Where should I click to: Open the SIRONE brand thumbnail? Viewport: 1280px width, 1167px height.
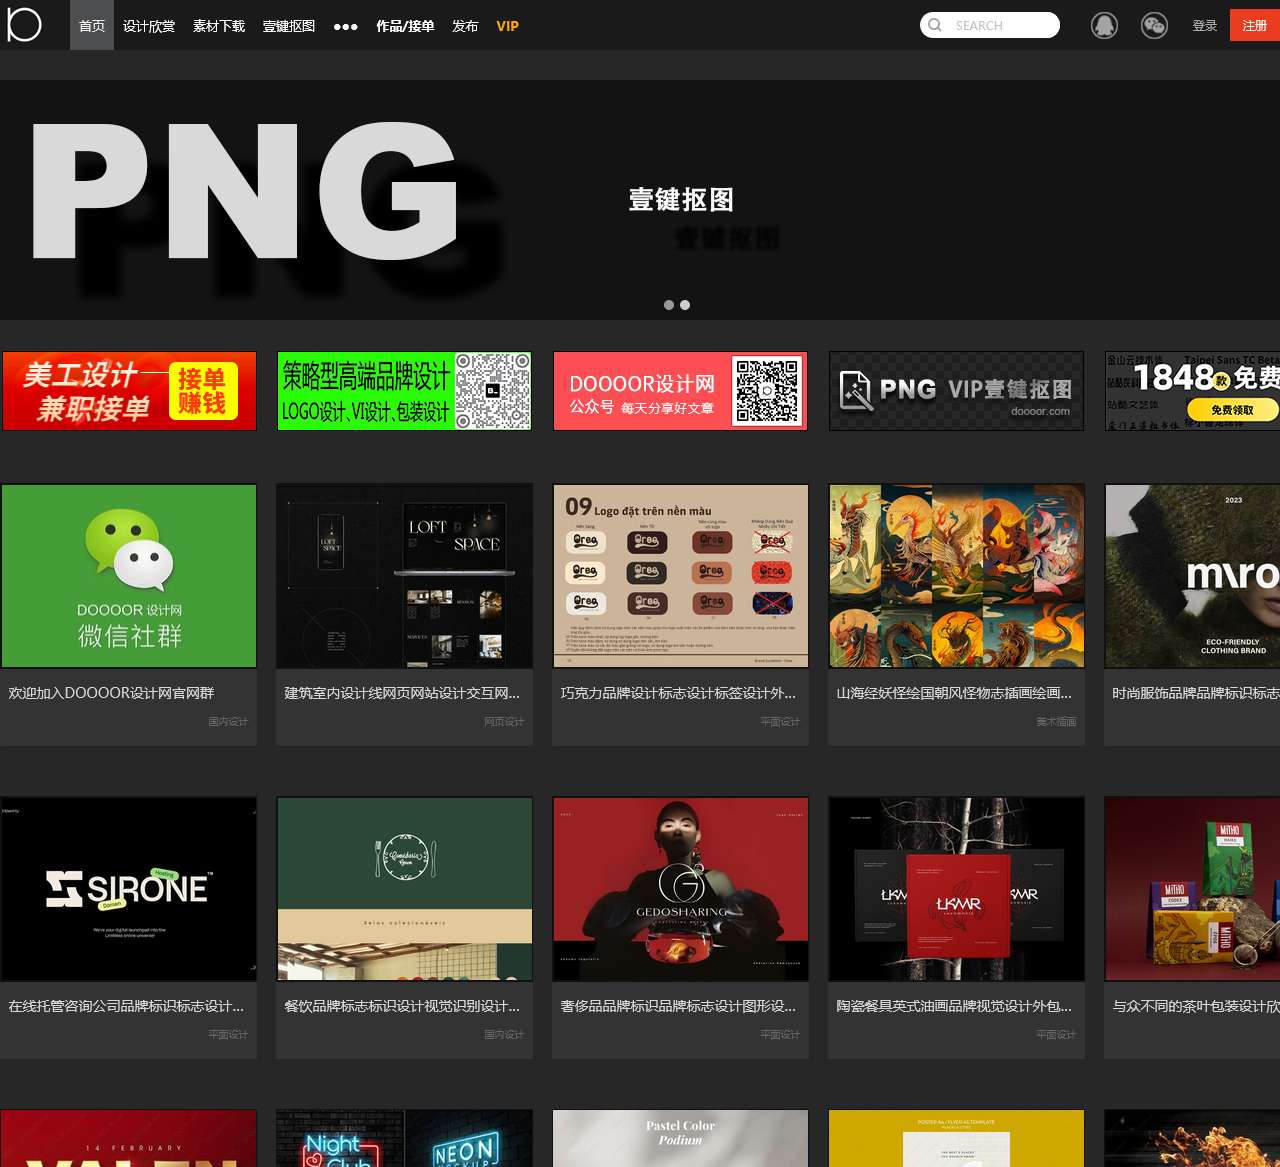129,889
